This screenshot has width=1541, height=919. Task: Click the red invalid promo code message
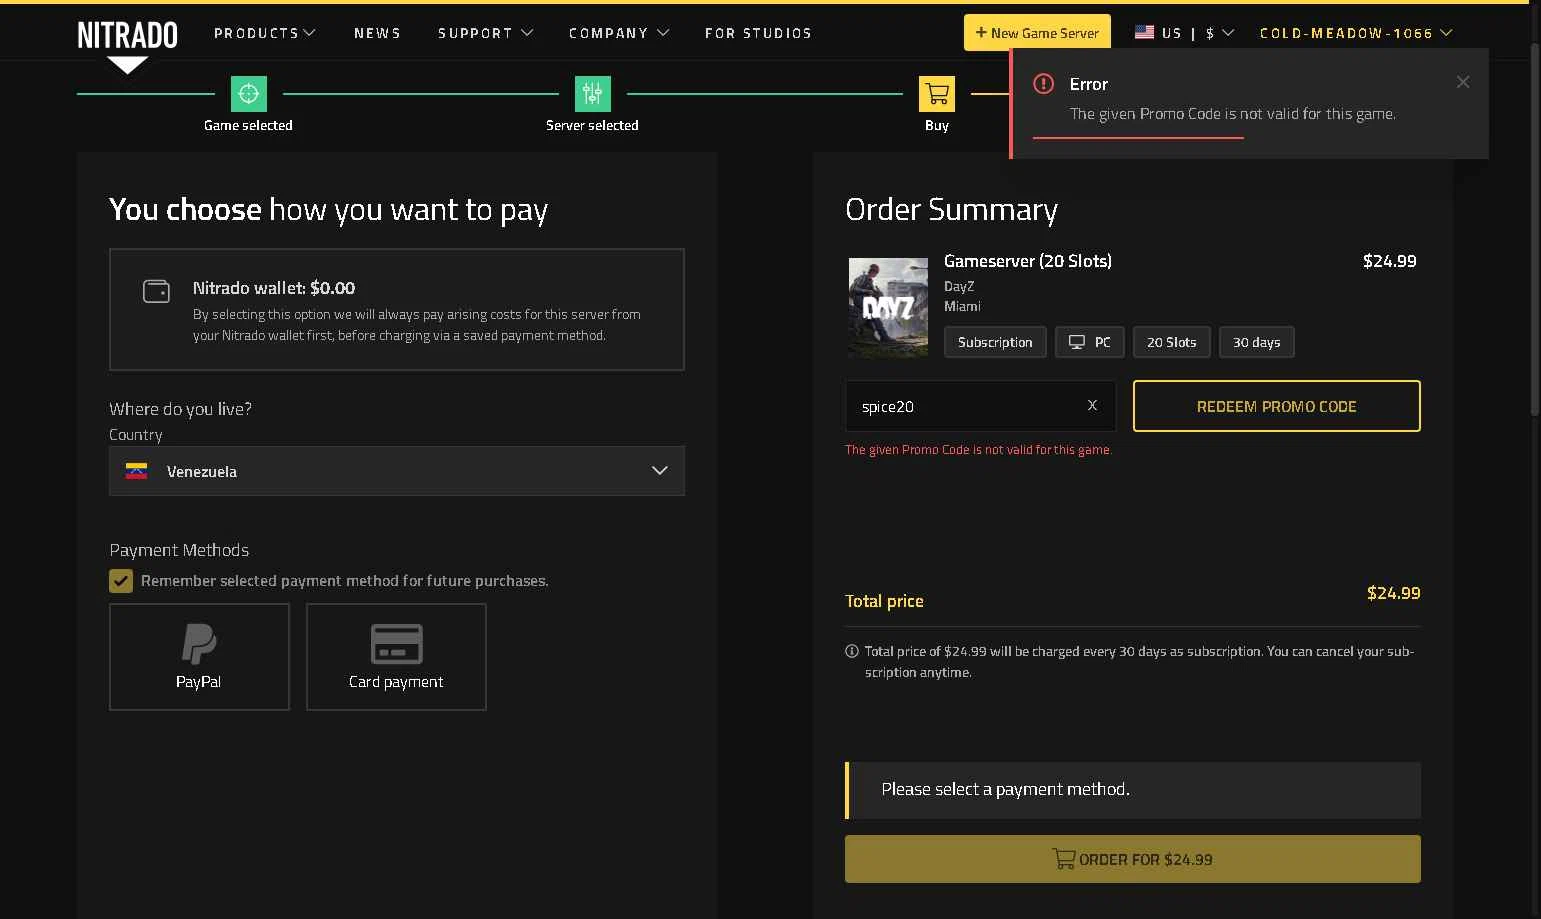point(978,450)
